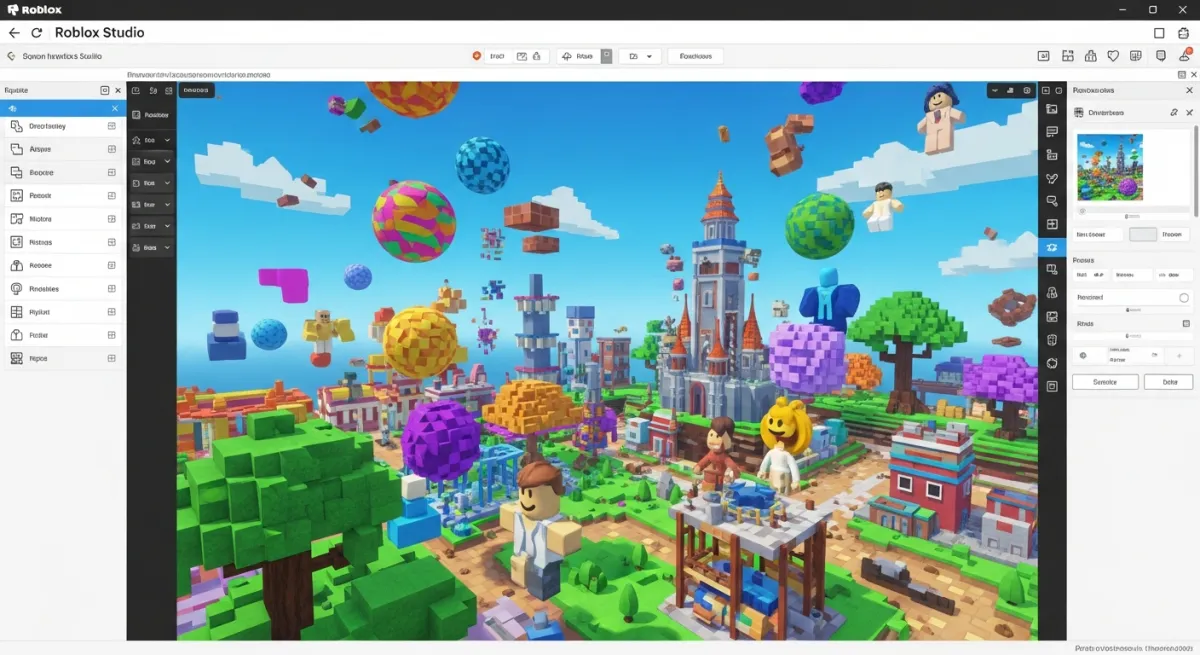Select the 'Ripoe' row in left panel
The image size is (1200, 655).
pos(61,358)
